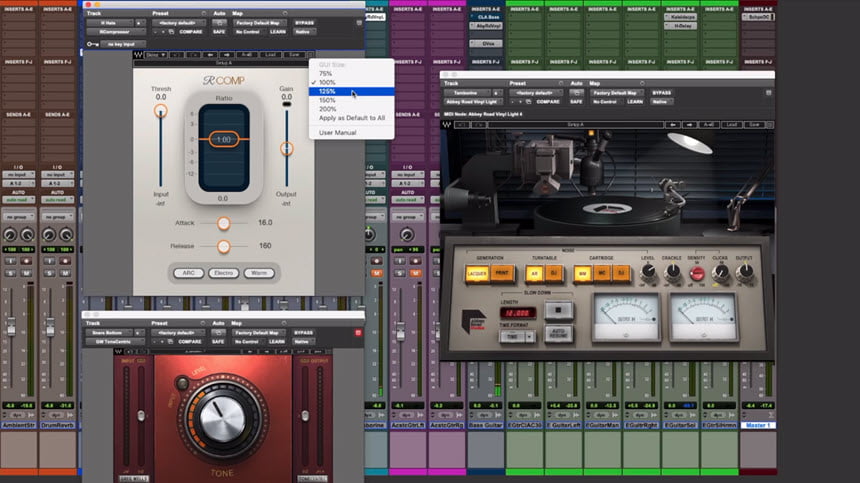Click the RComp Gain slider handle
The width and height of the screenshot is (860, 483).
click(x=286, y=148)
